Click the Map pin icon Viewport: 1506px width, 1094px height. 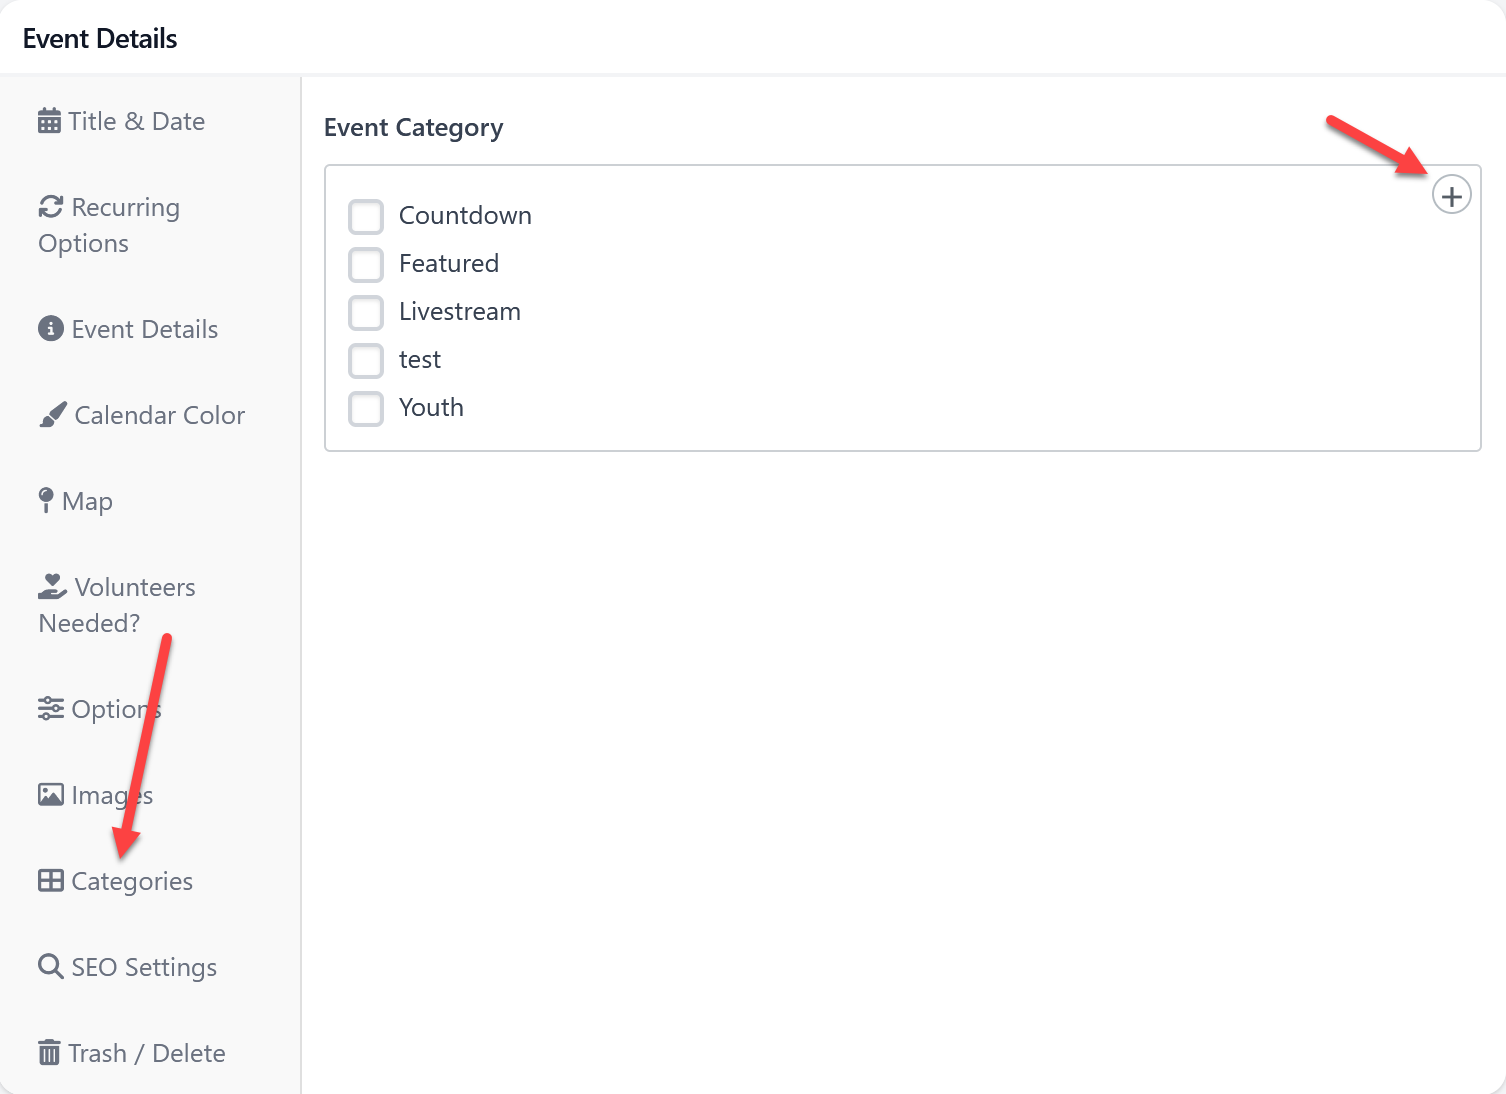point(46,501)
